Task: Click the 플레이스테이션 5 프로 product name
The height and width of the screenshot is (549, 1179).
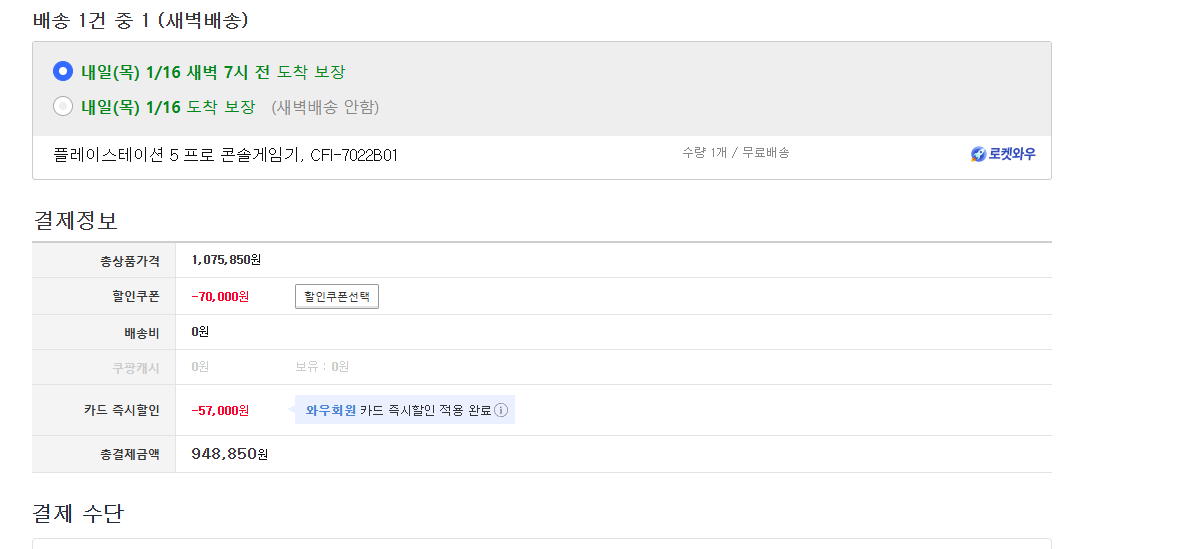Action: pyautogui.click(x=225, y=155)
